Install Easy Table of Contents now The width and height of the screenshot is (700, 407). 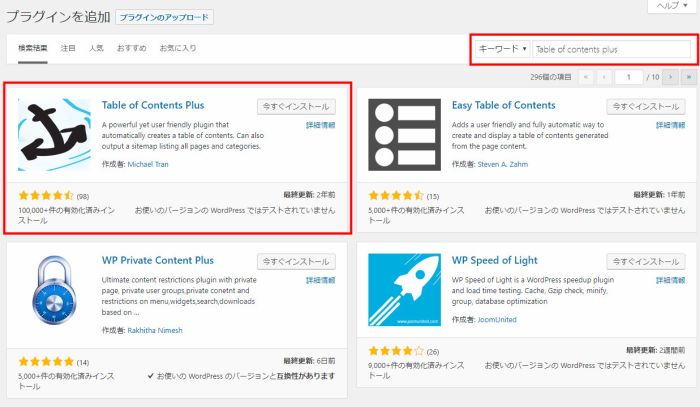coord(646,107)
